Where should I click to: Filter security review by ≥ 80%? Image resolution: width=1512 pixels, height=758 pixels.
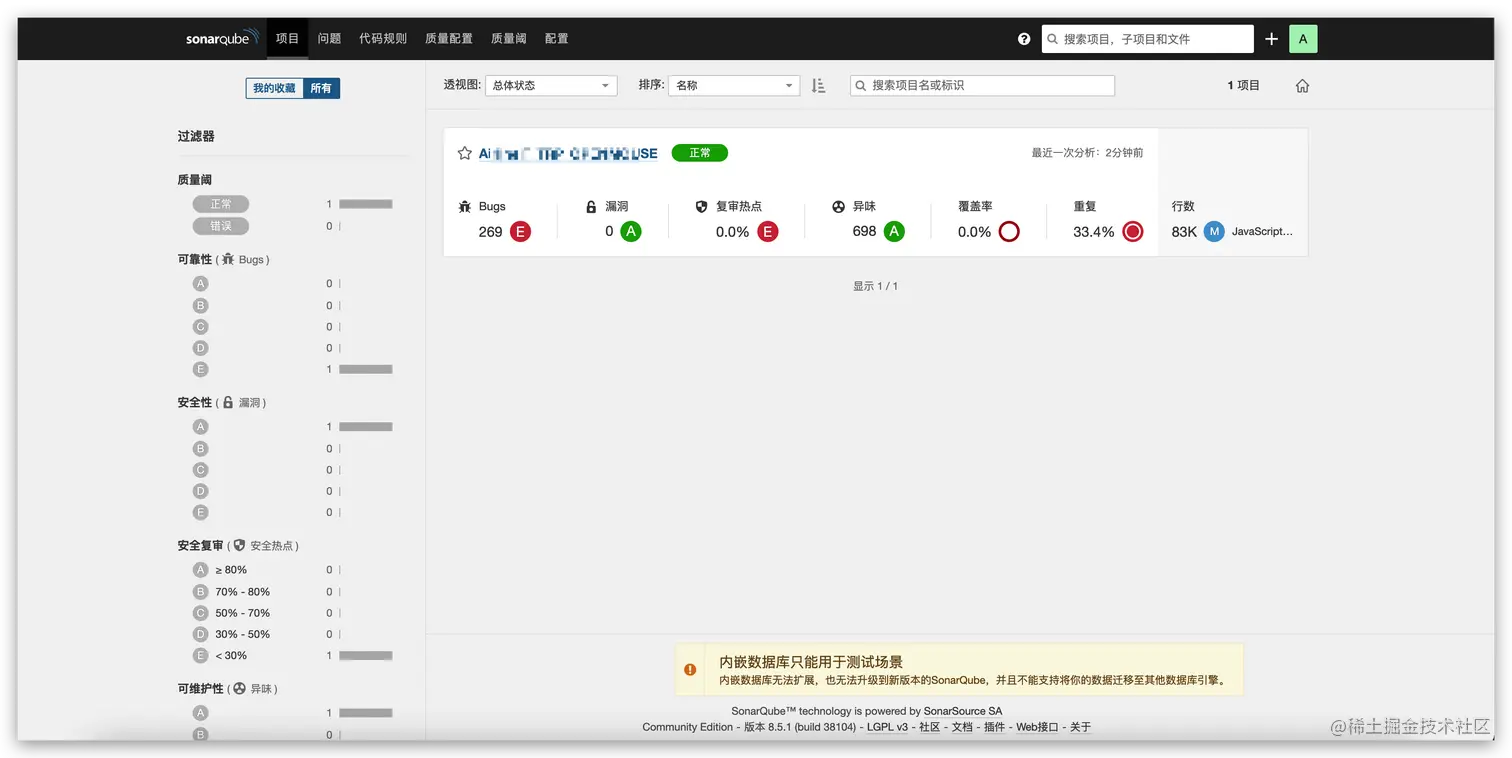pos(220,570)
